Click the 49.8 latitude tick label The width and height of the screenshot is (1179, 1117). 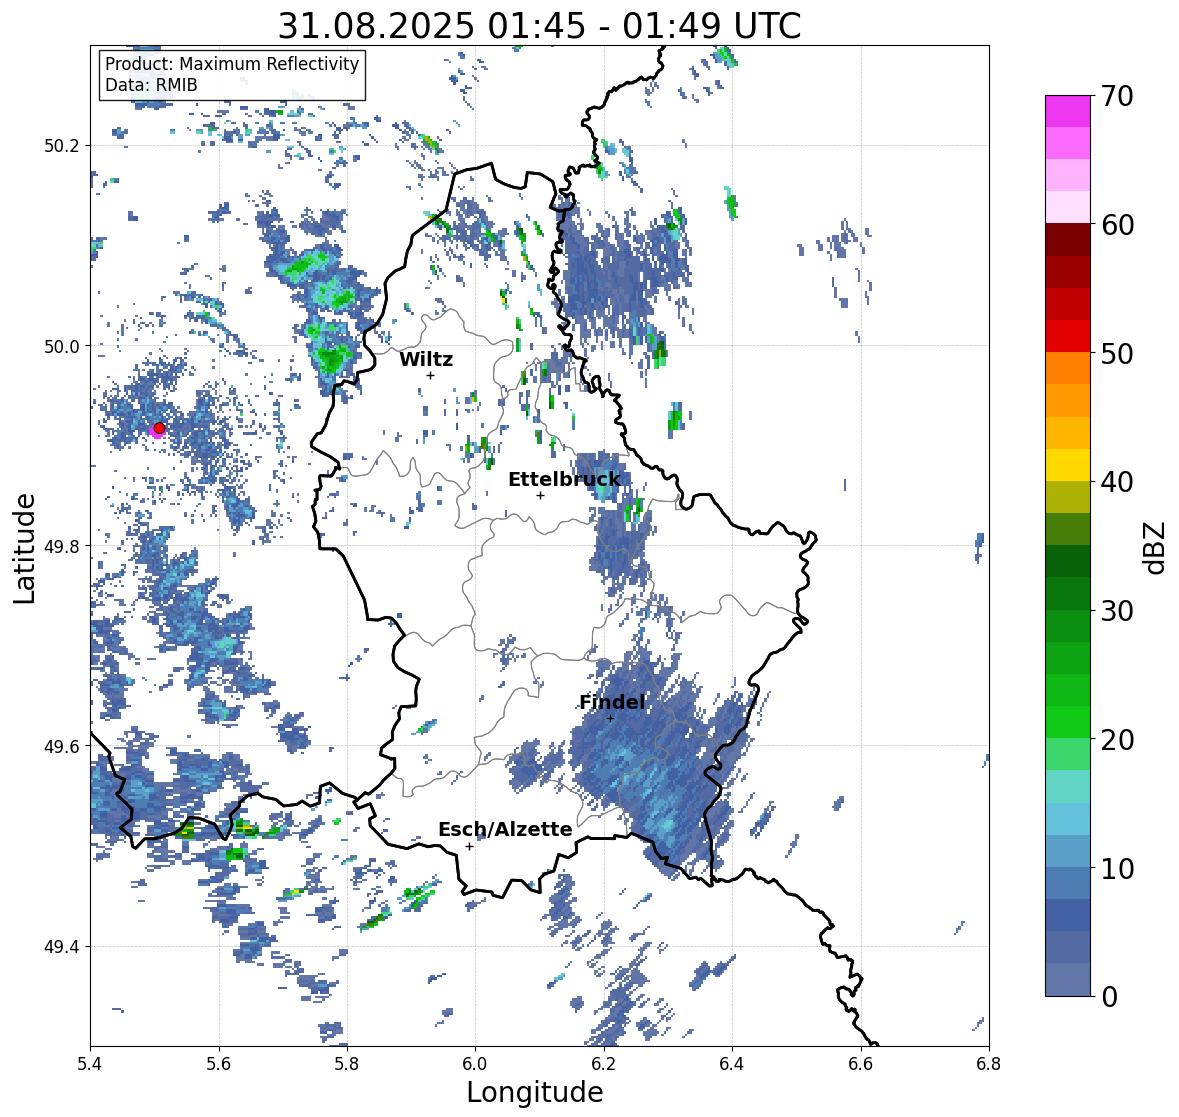coord(61,546)
